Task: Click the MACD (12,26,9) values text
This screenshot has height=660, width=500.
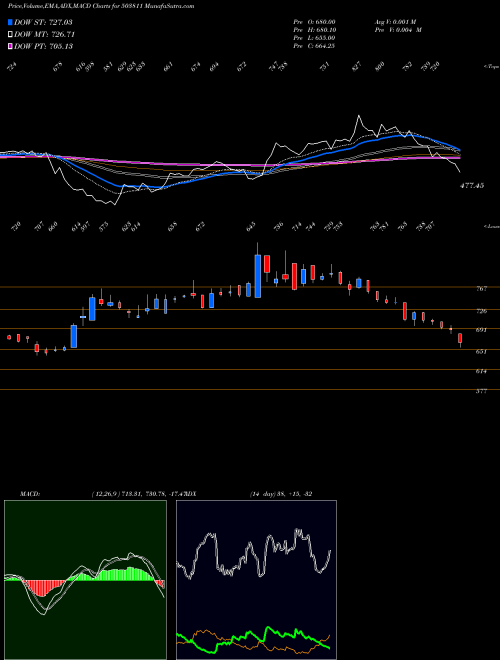Action: click(137, 494)
